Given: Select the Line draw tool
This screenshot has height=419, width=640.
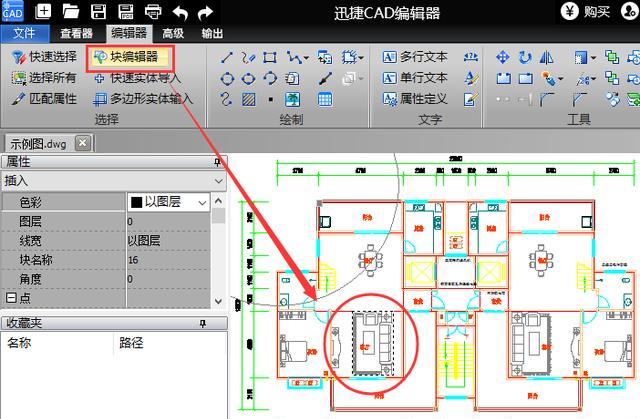Looking at the screenshot, I should point(227,57).
